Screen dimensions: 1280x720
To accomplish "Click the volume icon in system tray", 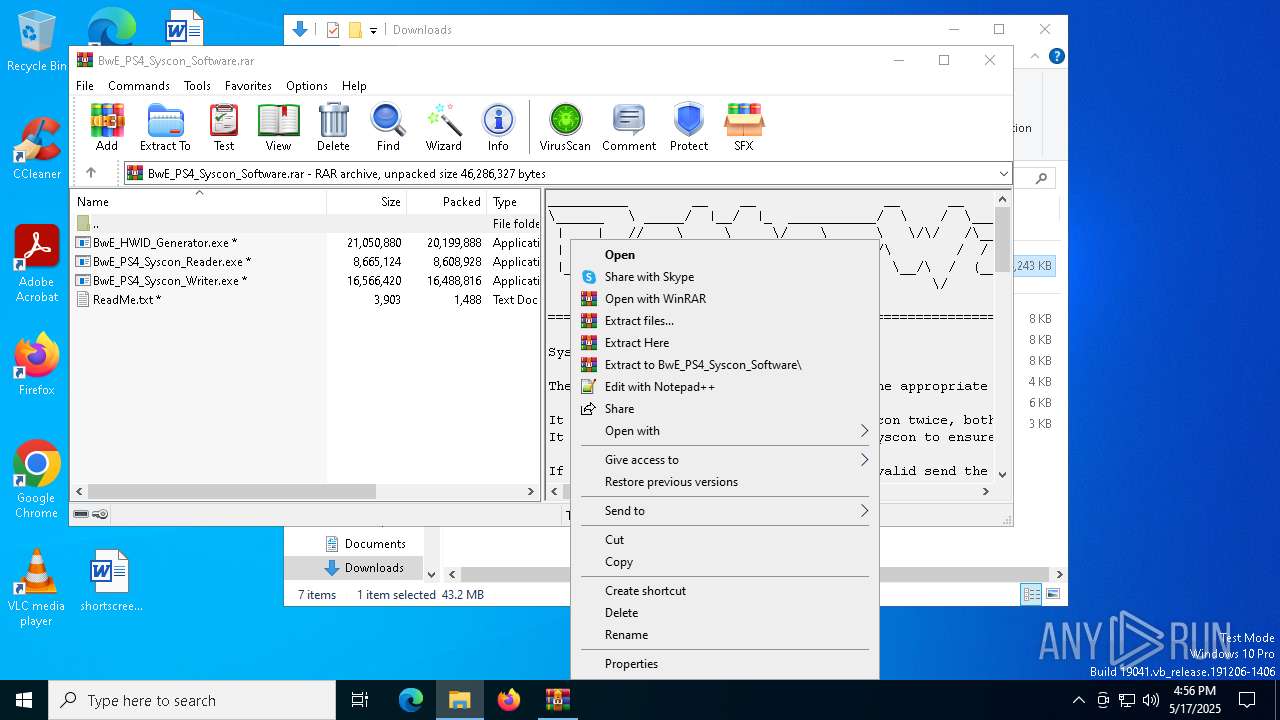I will pyautogui.click(x=1151, y=700).
